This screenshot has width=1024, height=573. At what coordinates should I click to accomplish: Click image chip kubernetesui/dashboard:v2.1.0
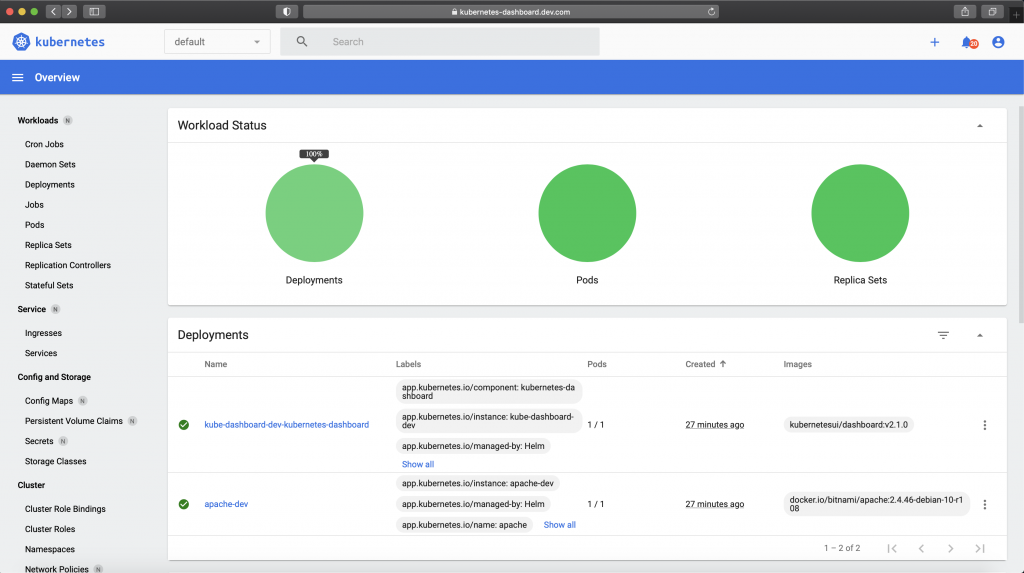coord(848,425)
